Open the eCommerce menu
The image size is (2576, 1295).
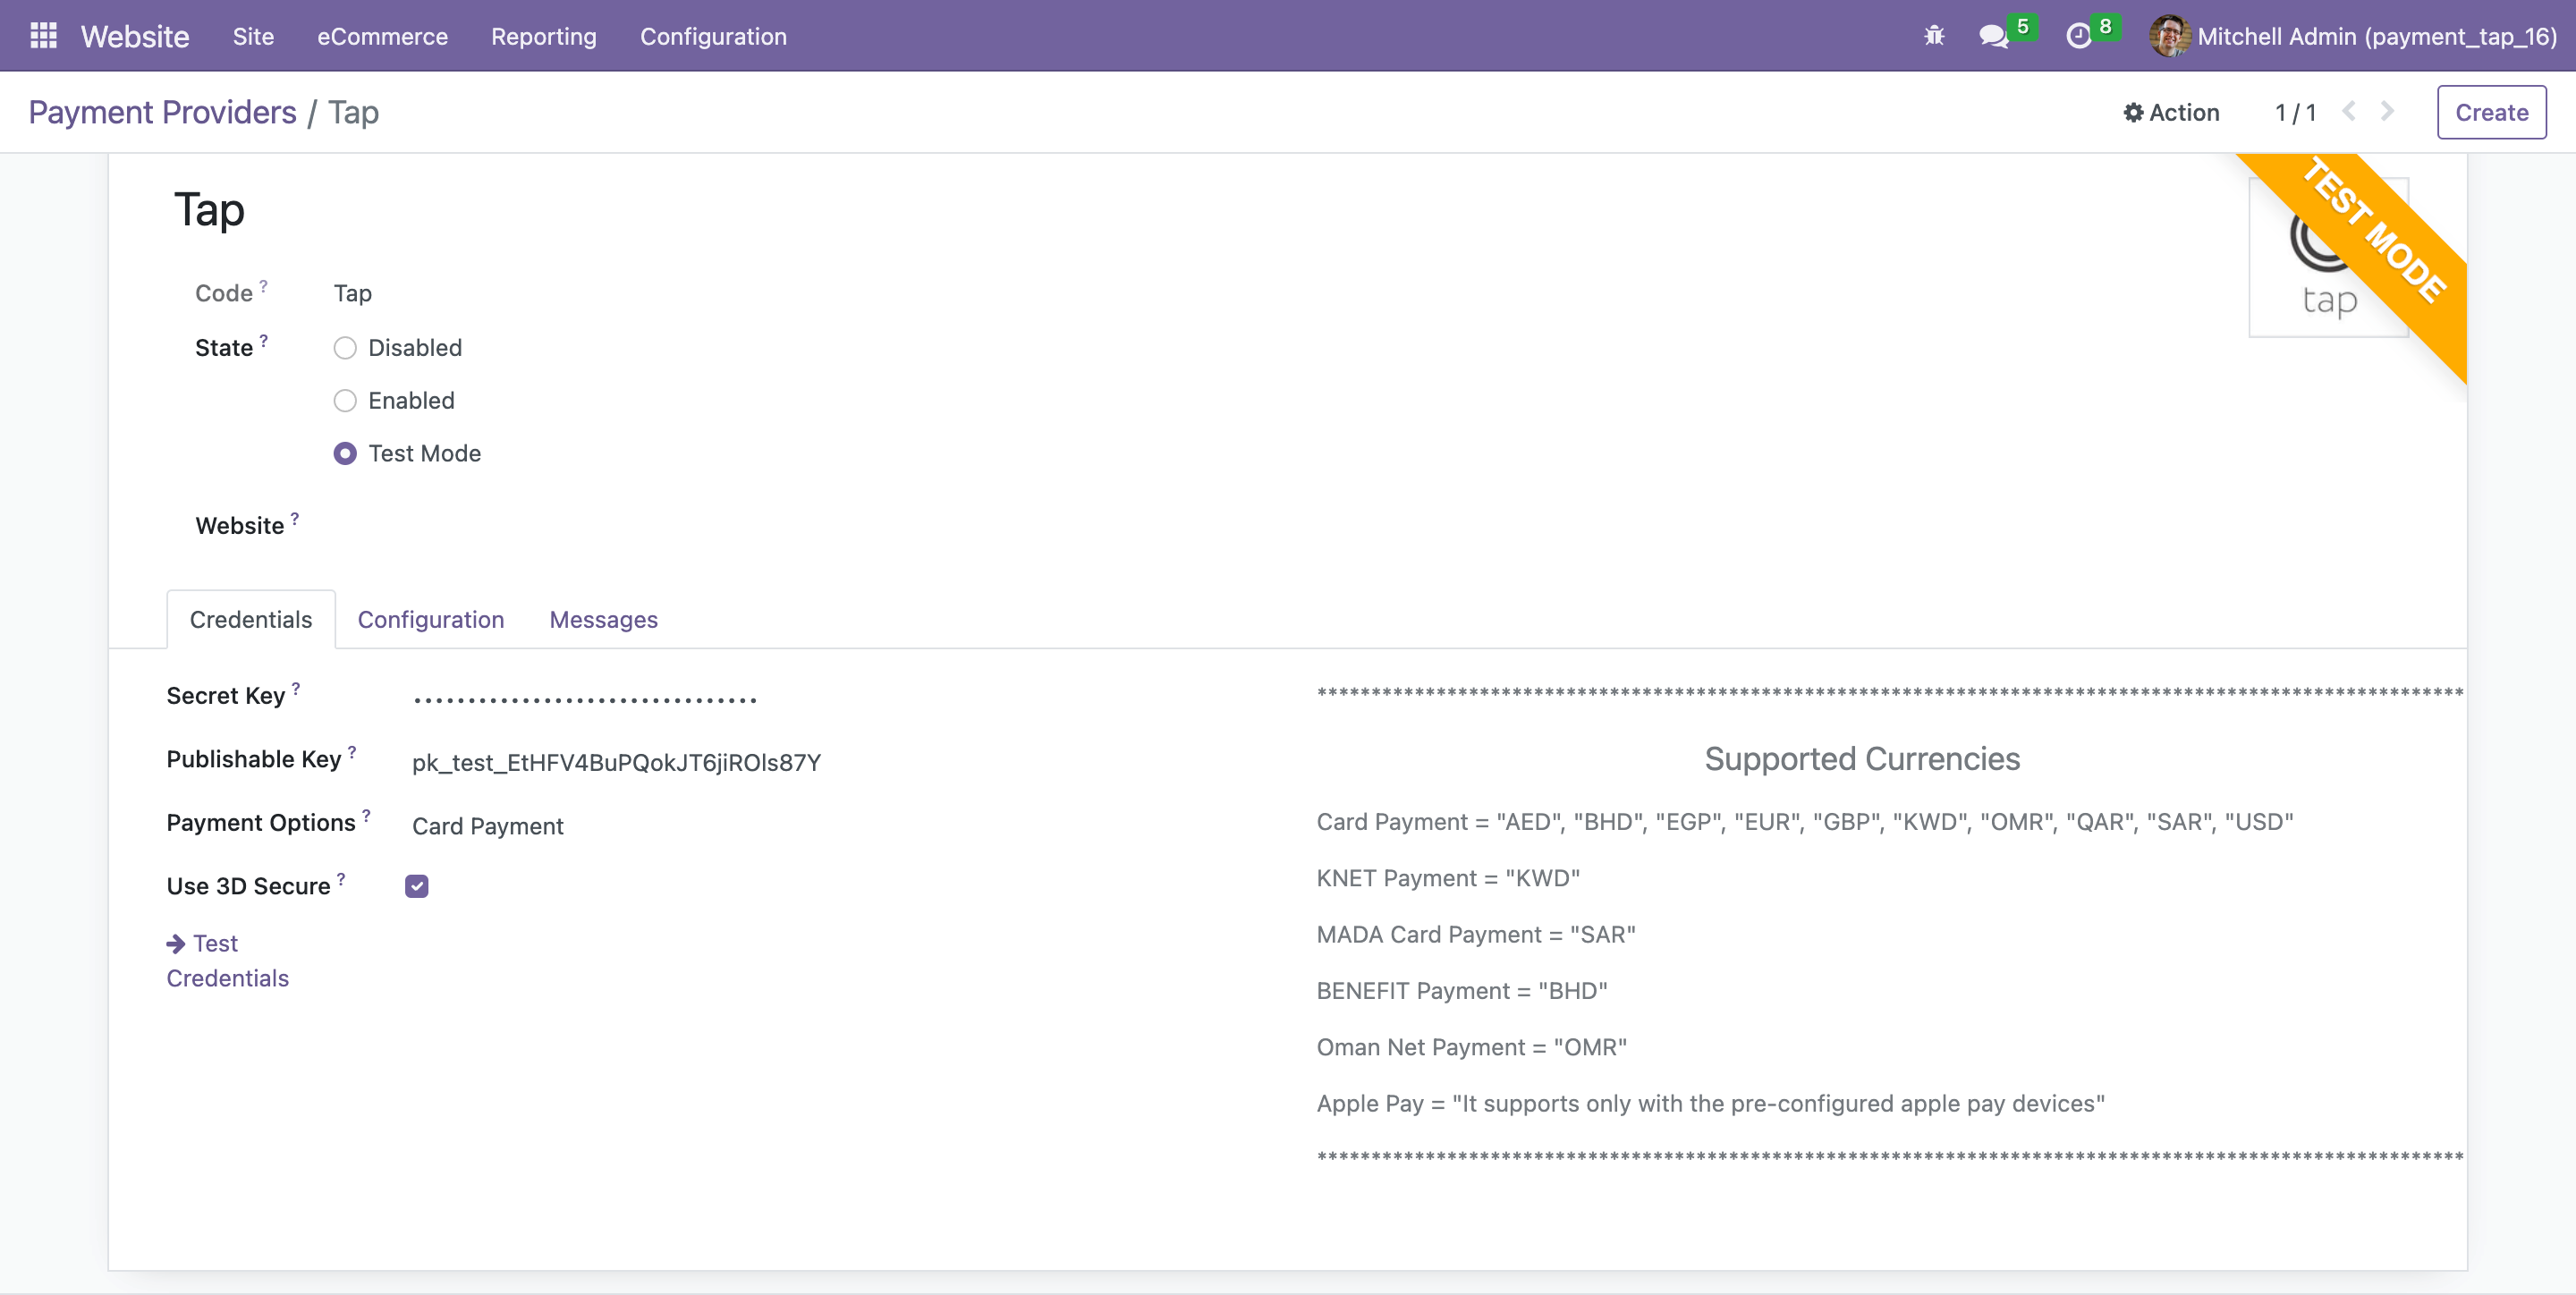point(382,36)
